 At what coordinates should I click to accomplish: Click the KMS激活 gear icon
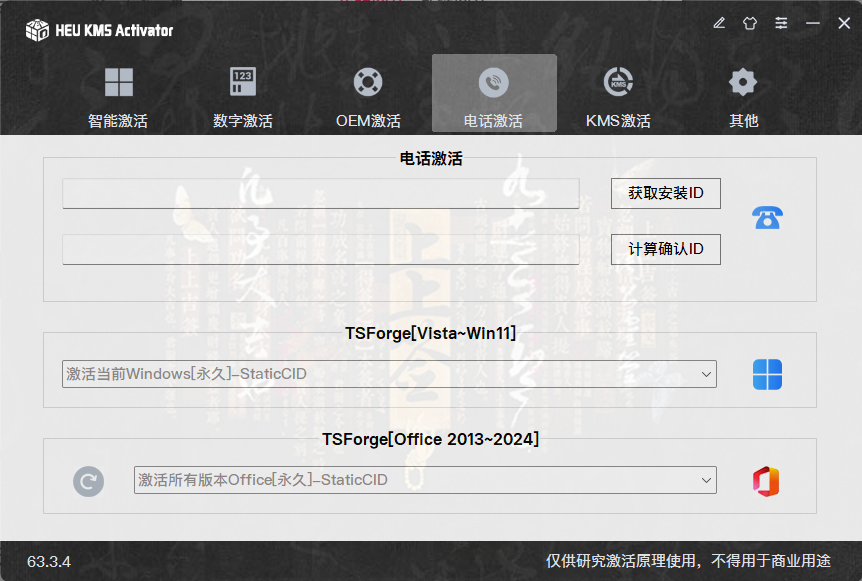(x=618, y=82)
